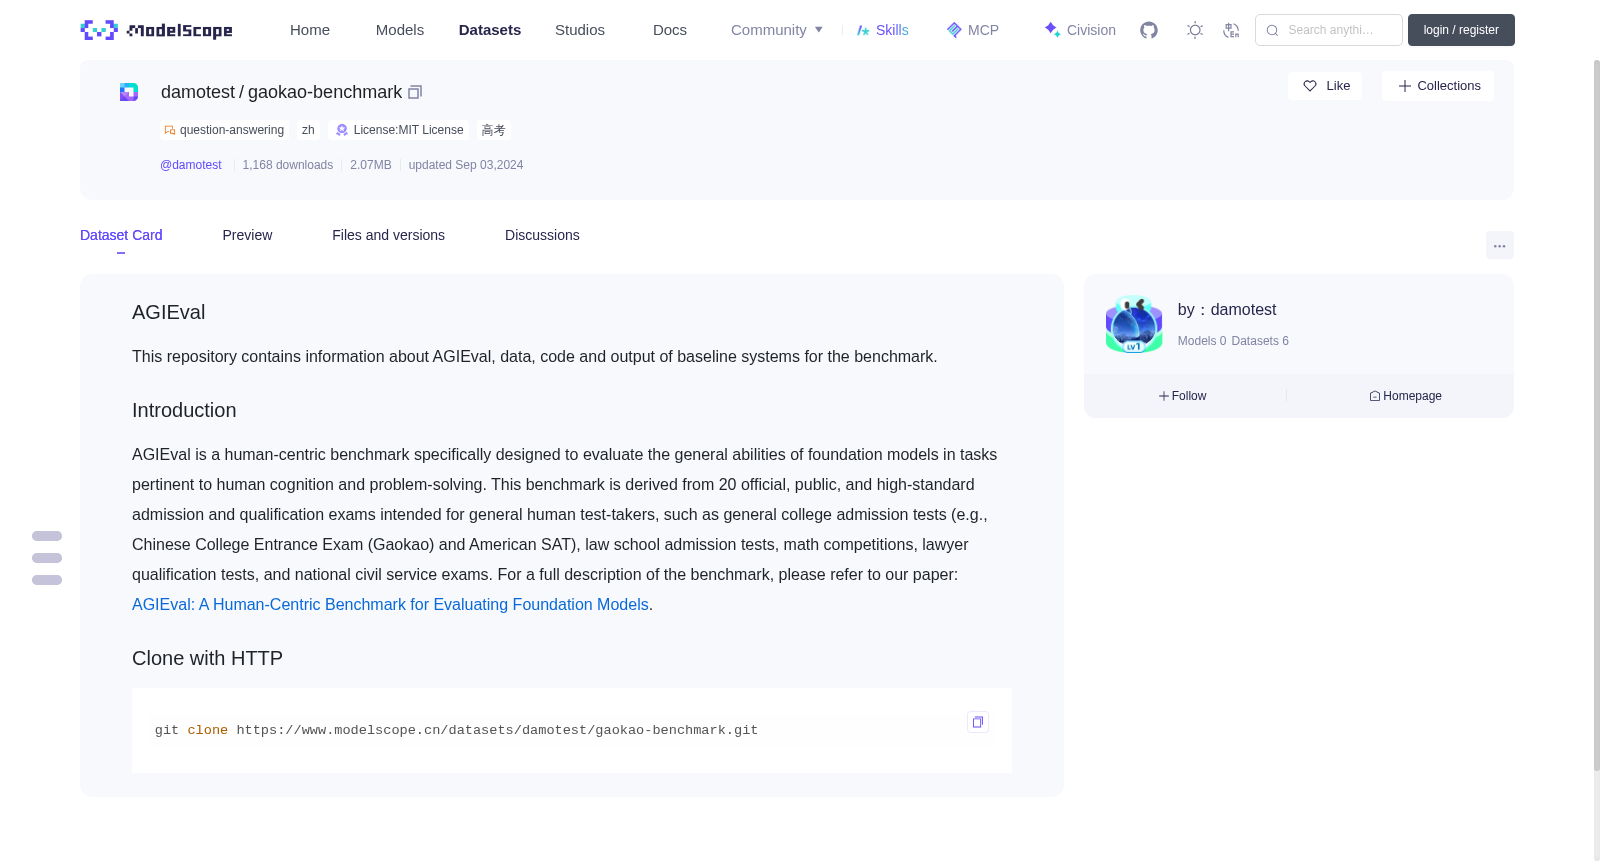1600x861 pixels.
Task: Switch to the Discussions tab
Action: tap(542, 235)
